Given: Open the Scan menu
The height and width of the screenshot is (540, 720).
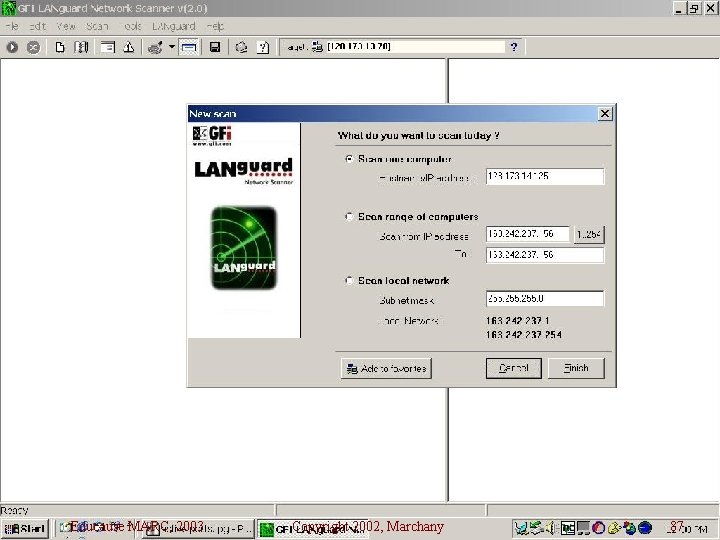Looking at the screenshot, I should 97,27.
